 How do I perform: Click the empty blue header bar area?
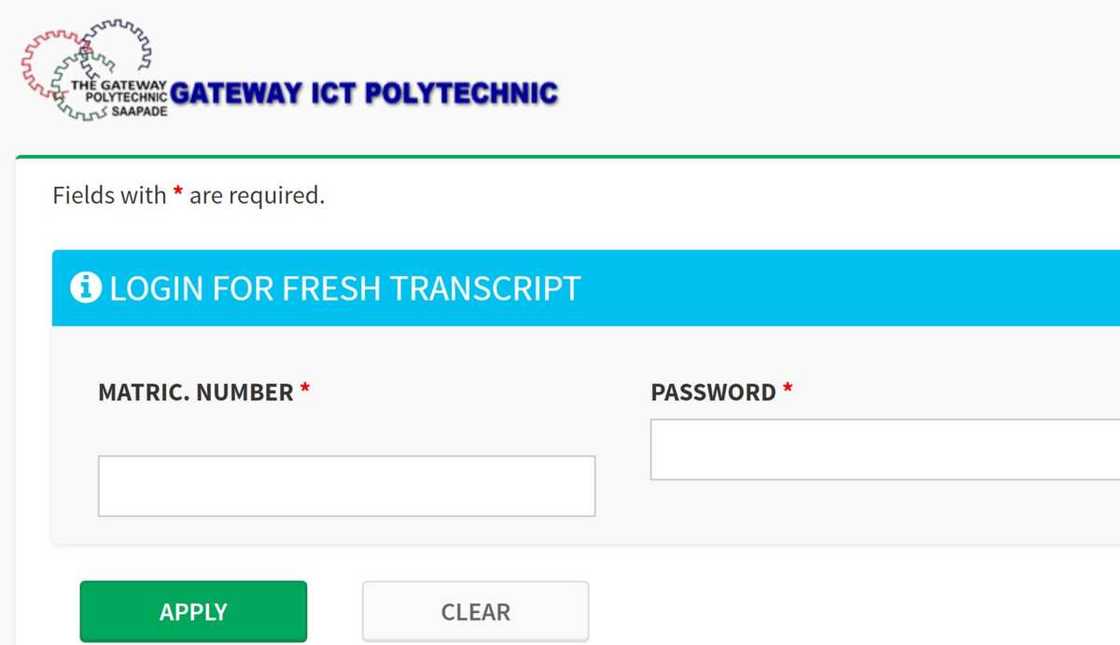[850, 288]
